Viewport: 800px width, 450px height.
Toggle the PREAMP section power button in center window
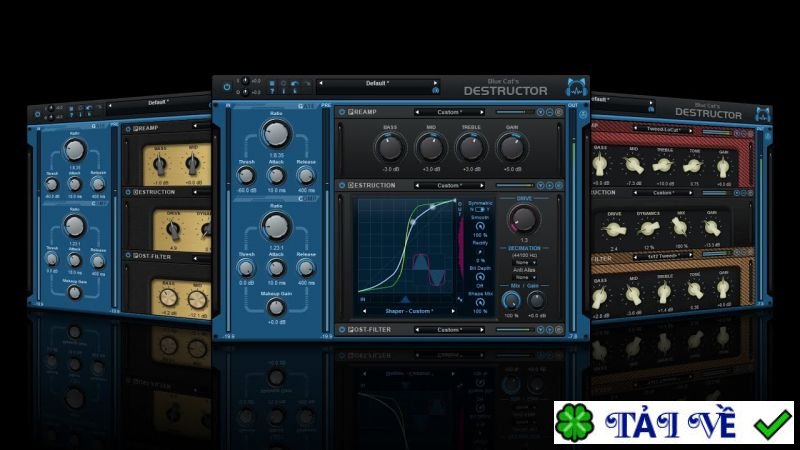click(x=342, y=112)
